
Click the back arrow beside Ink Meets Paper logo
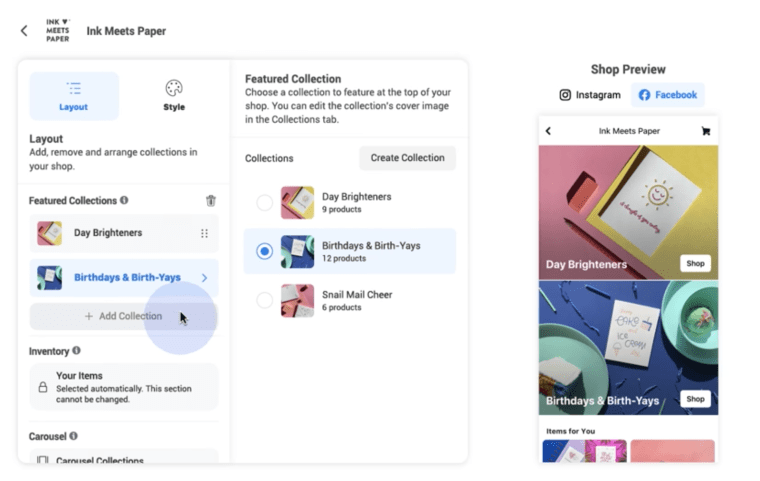(24, 31)
